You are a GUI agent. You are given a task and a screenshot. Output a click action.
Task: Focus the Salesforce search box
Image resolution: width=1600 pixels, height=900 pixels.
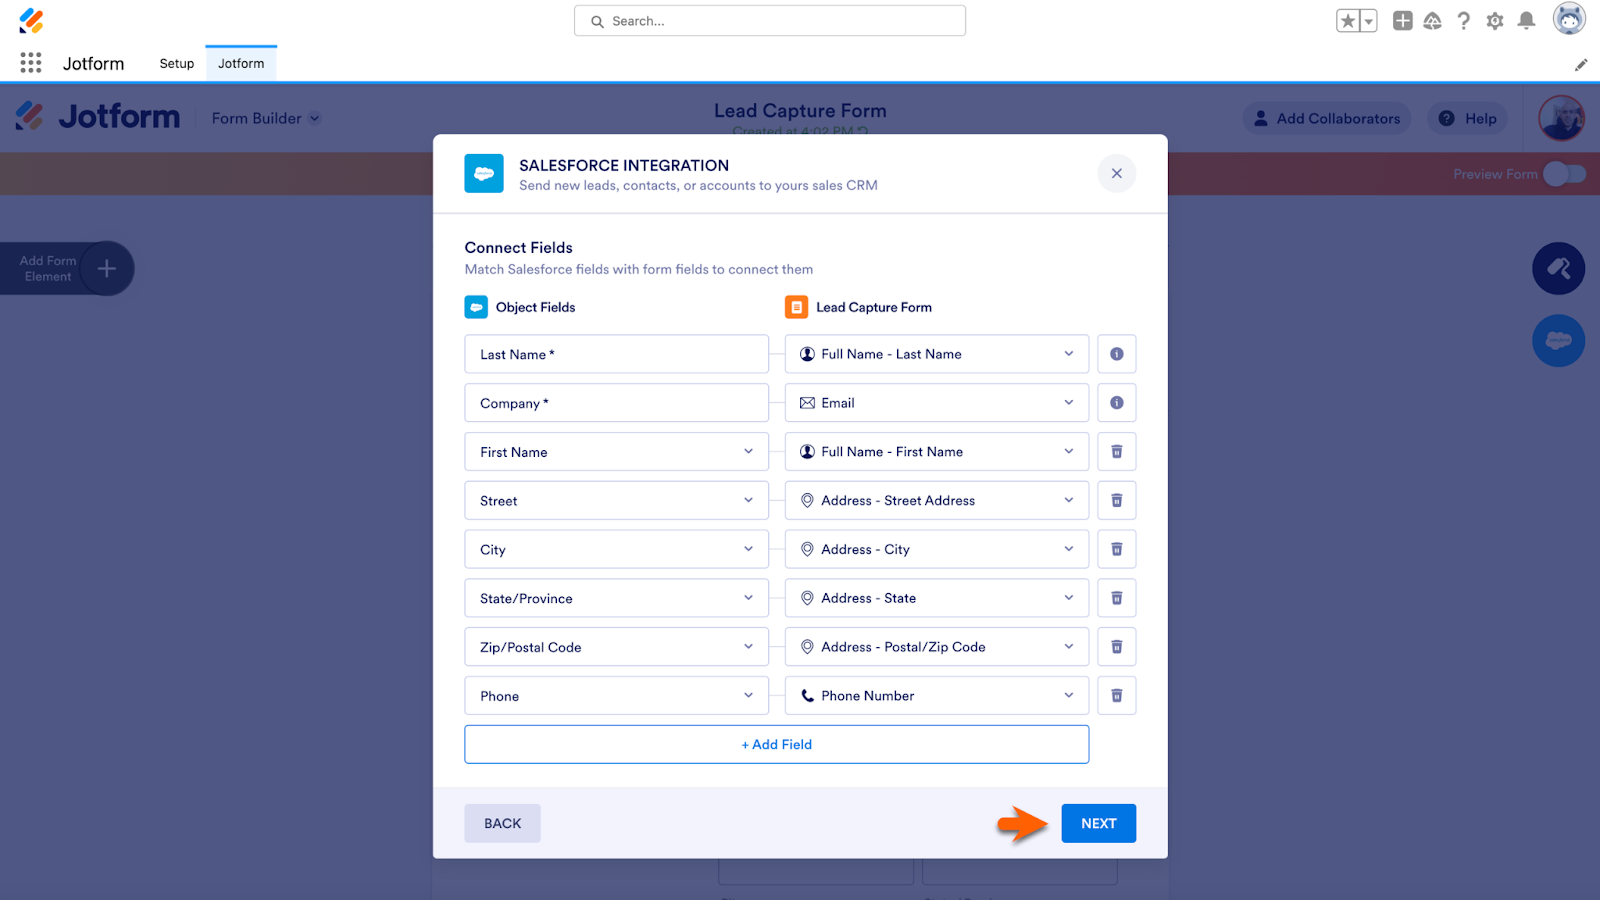click(770, 21)
